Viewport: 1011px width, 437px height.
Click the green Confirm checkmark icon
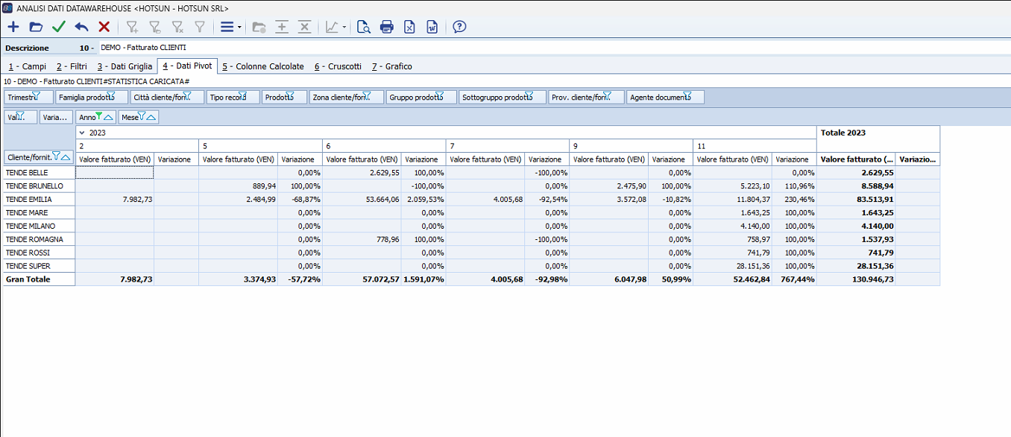point(59,27)
